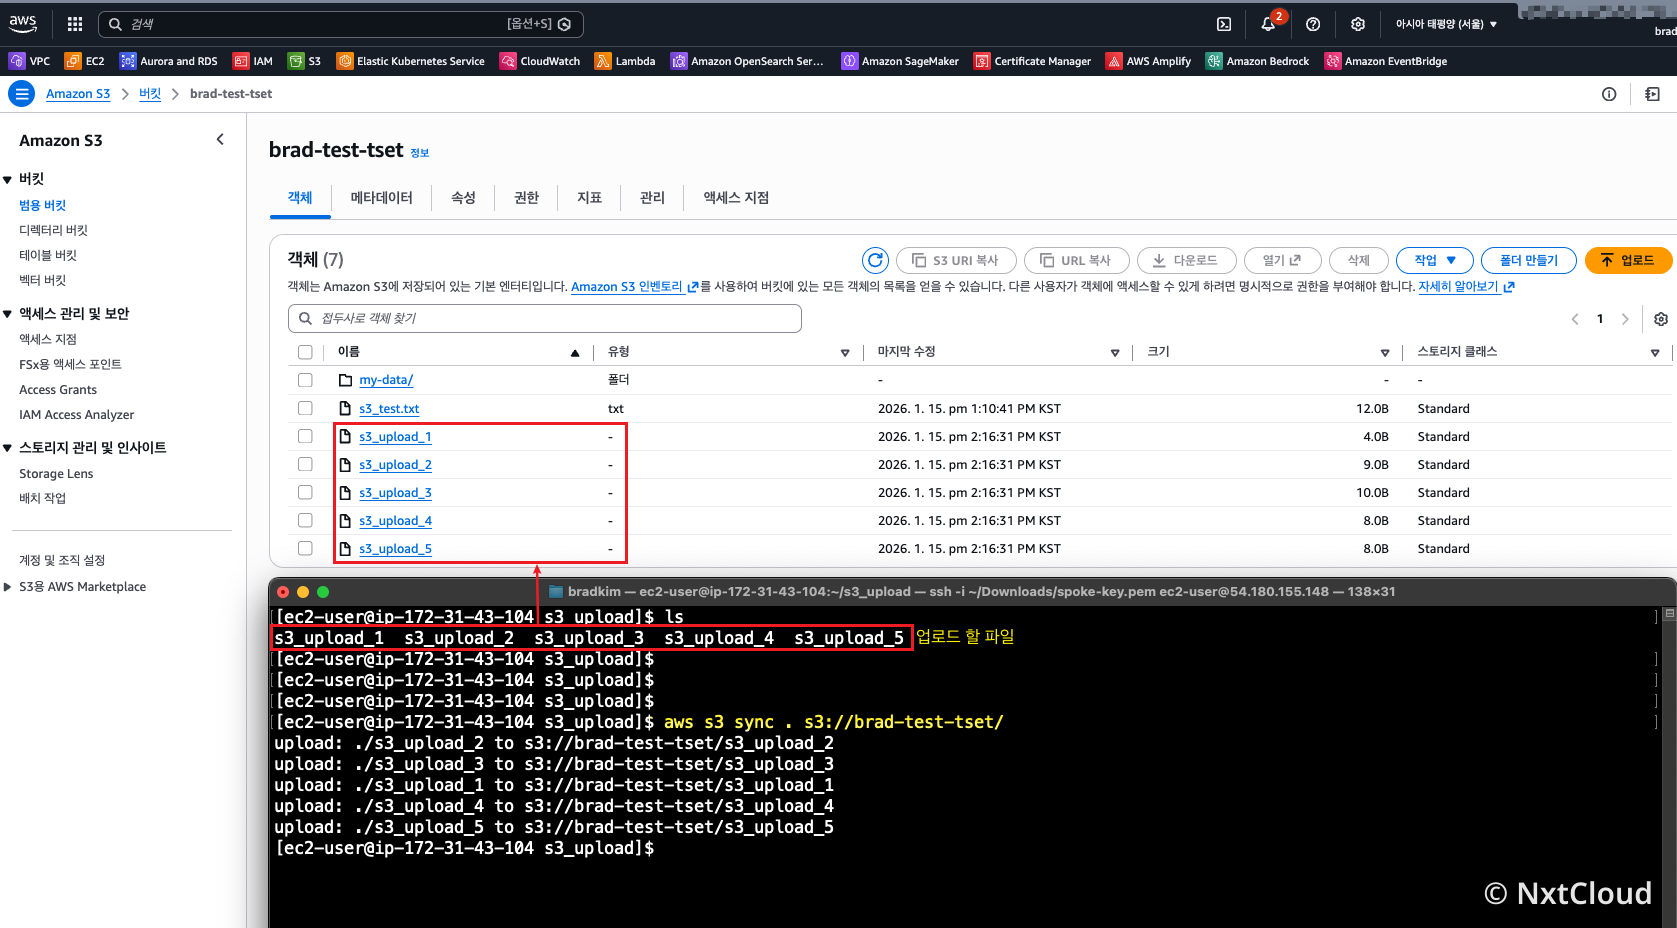
Task: Open Aurora and RDS shortcut
Action: click(168, 61)
